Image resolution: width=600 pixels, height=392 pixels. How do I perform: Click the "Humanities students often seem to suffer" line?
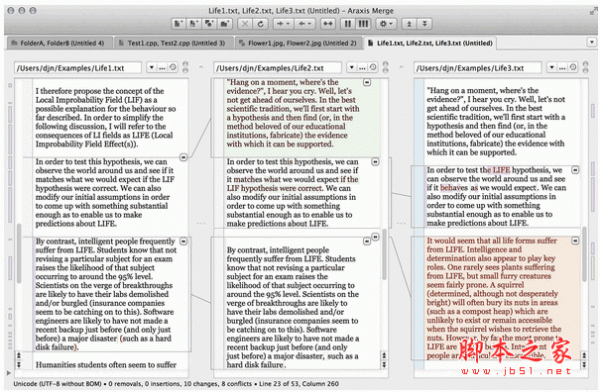[x=106, y=365]
